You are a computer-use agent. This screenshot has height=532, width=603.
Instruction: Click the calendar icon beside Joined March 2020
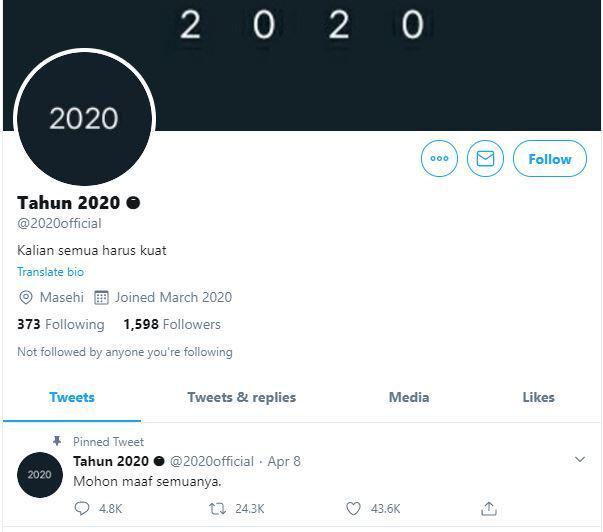(x=101, y=297)
